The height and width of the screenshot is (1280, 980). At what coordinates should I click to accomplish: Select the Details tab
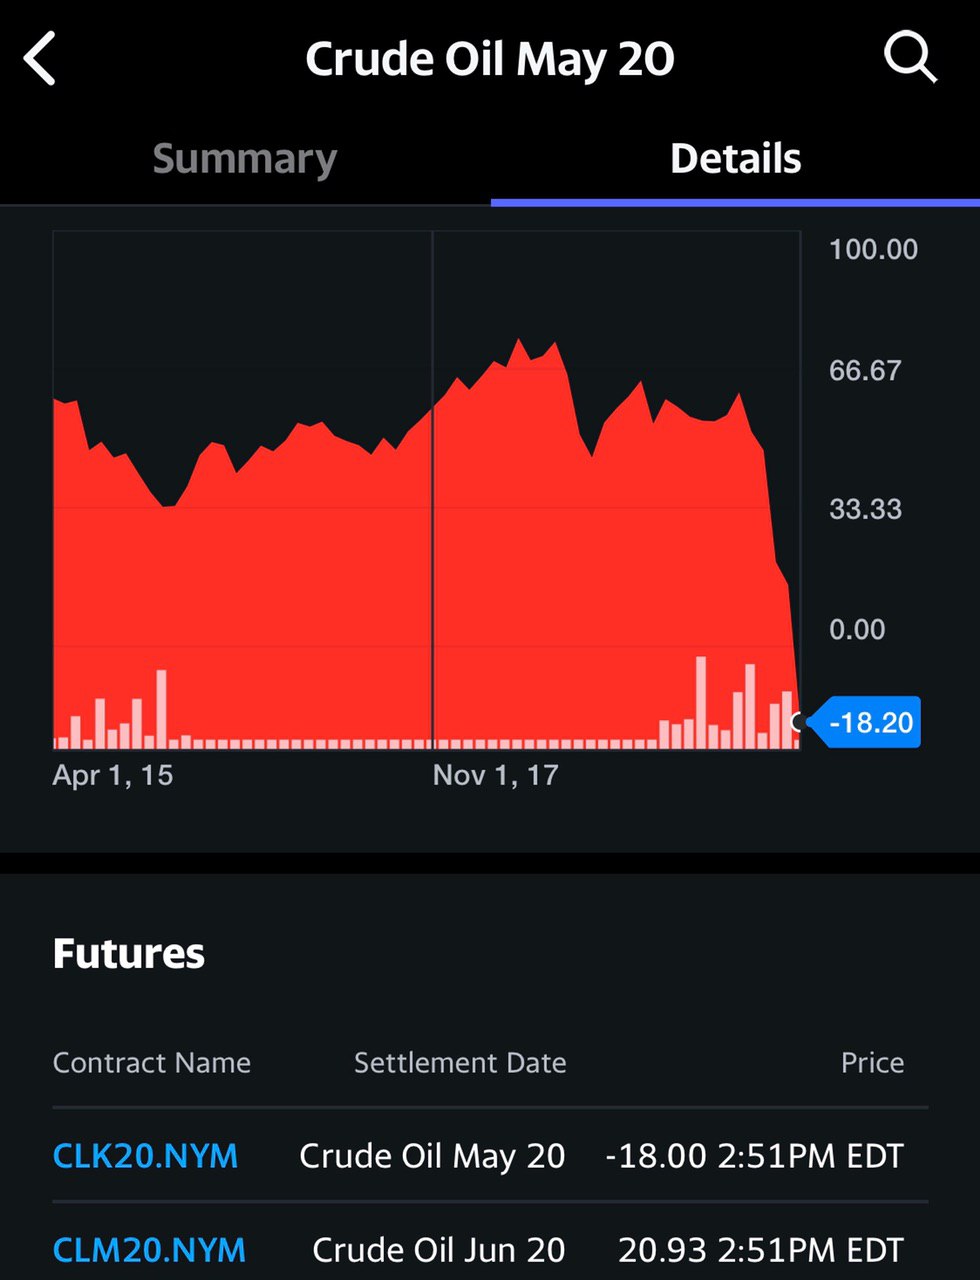tap(735, 159)
